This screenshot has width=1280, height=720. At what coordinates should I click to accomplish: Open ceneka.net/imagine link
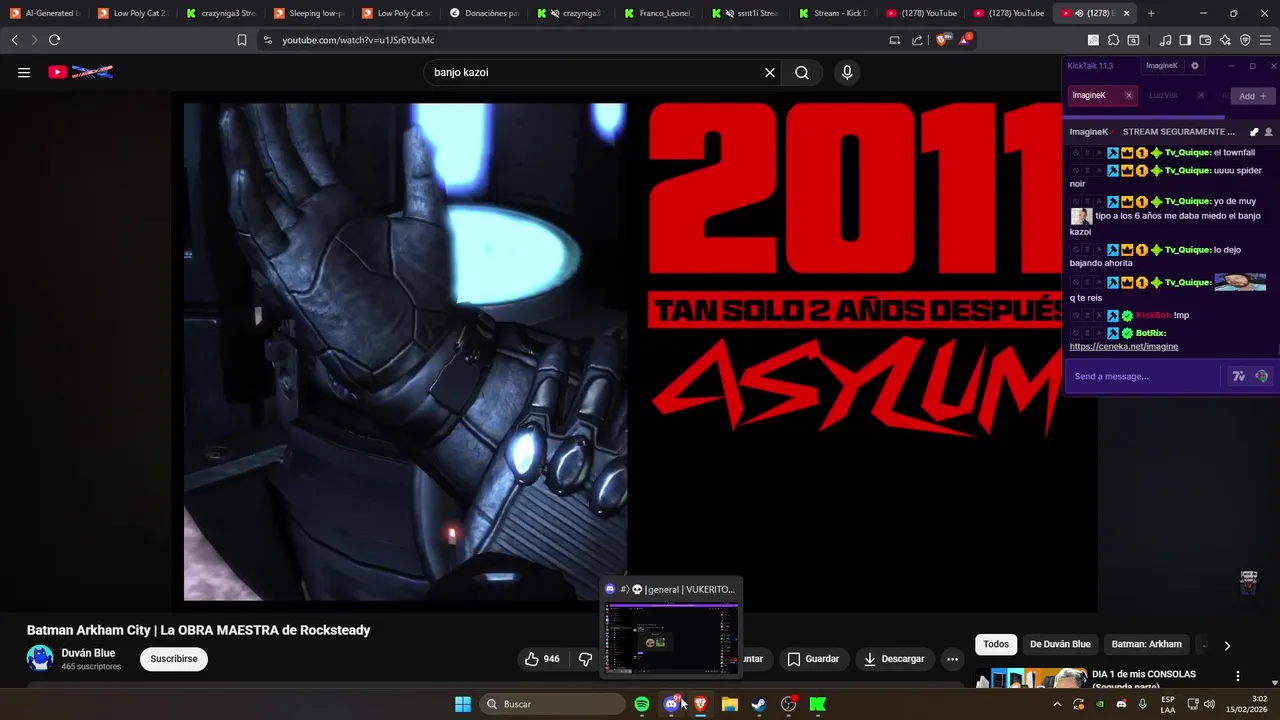tap(1123, 346)
